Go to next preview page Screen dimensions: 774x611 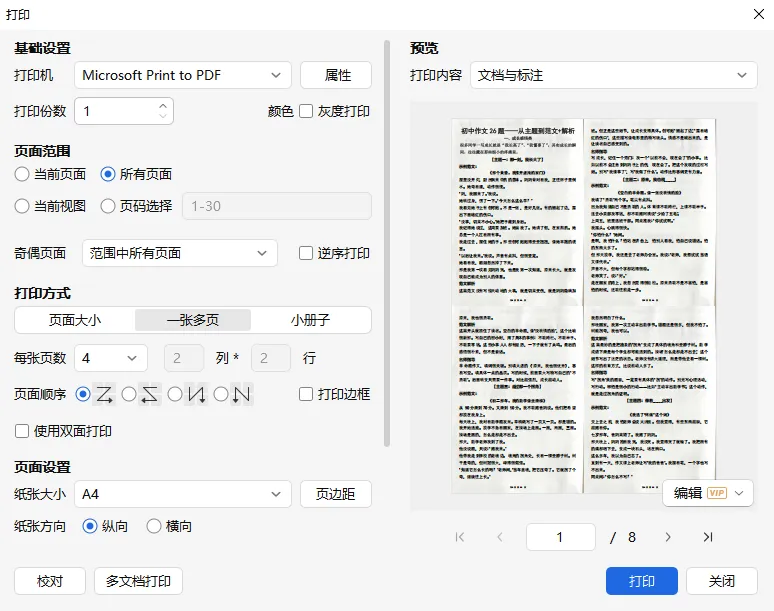[x=668, y=537]
